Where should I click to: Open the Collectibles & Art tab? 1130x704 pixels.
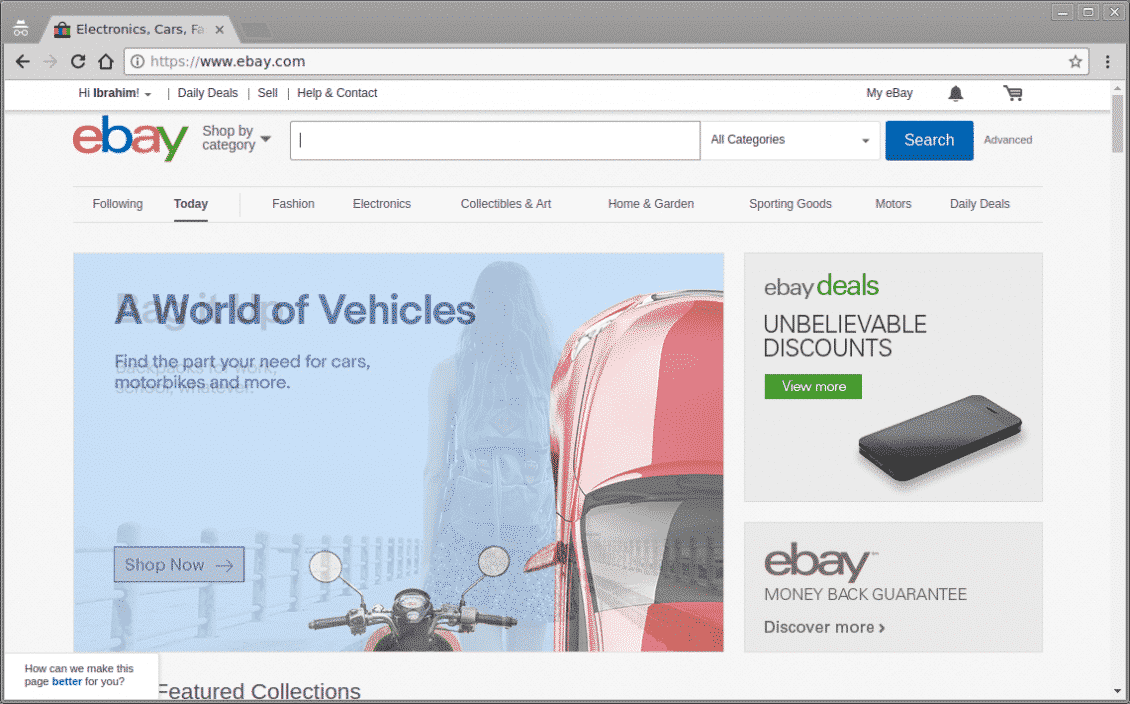(x=506, y=204)
